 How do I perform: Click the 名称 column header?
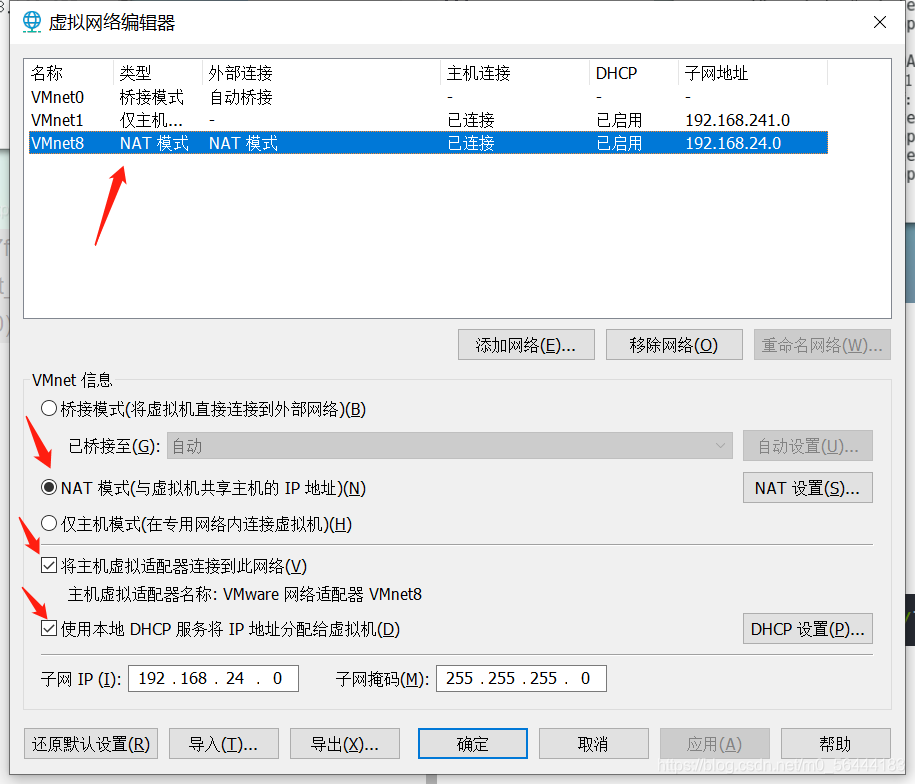70,73
